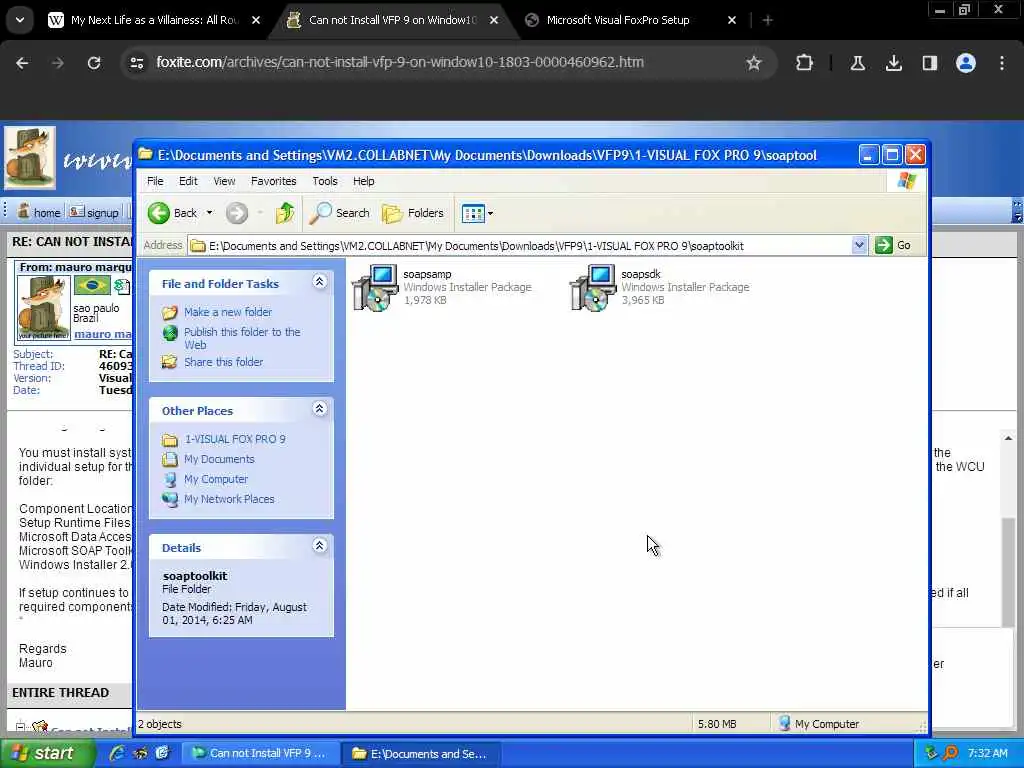This screenshot has height=768, width=1024.
Task: Launch Internet Explorer from quick launch
Action: tap(117, 753)
